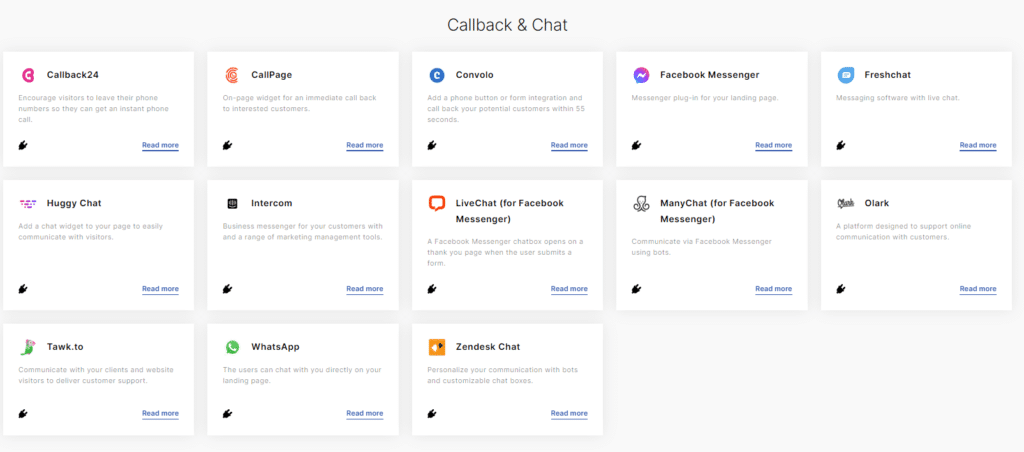Click the Huggy Chat card title
The width and height of the screenshot is (1024, 452).
point(74,203)
